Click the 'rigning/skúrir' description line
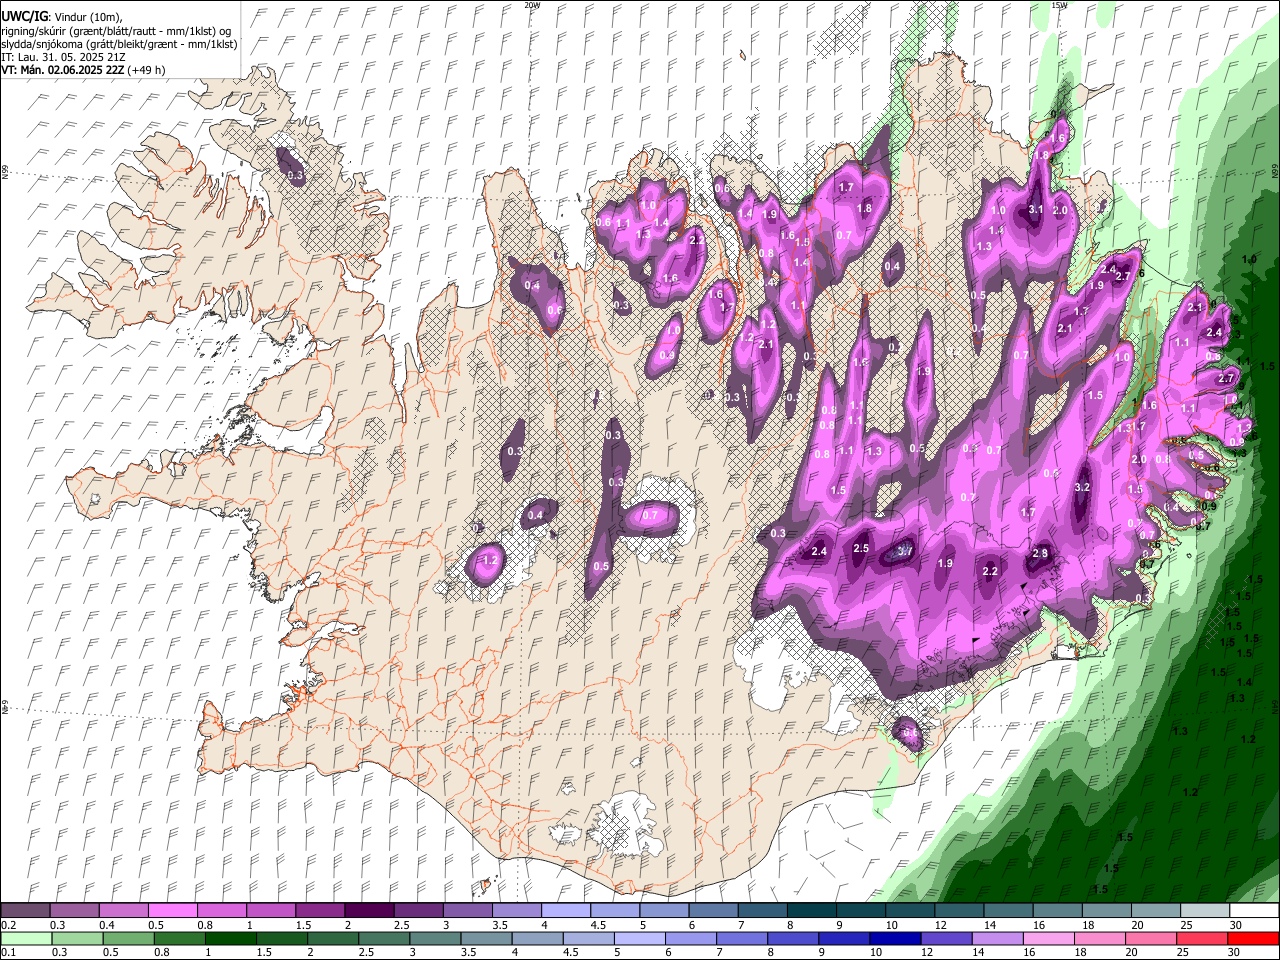This screenshot has width=1280, height=960. pyautogui.click(x=117, y=30)
